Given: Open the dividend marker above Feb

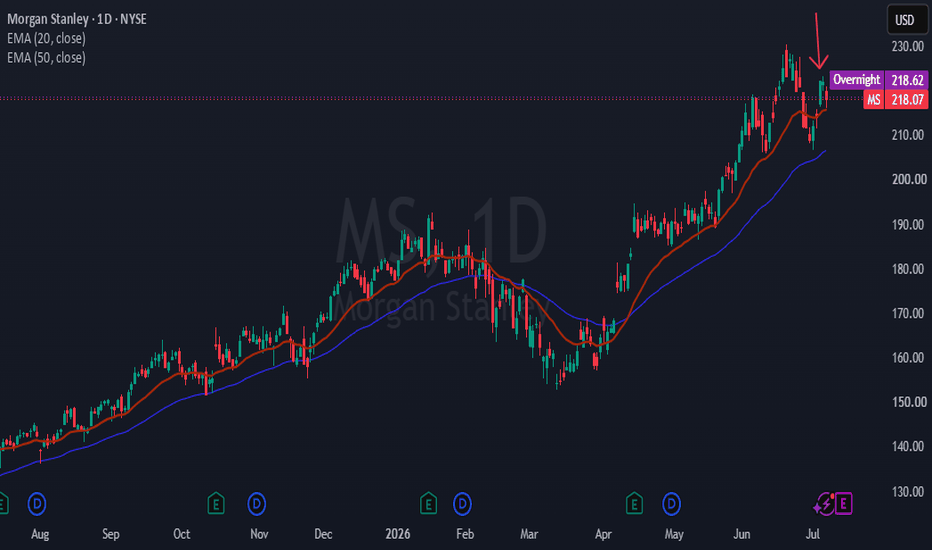Looking at the screenshot, I should pyautogui.click(x=462, y=504).
